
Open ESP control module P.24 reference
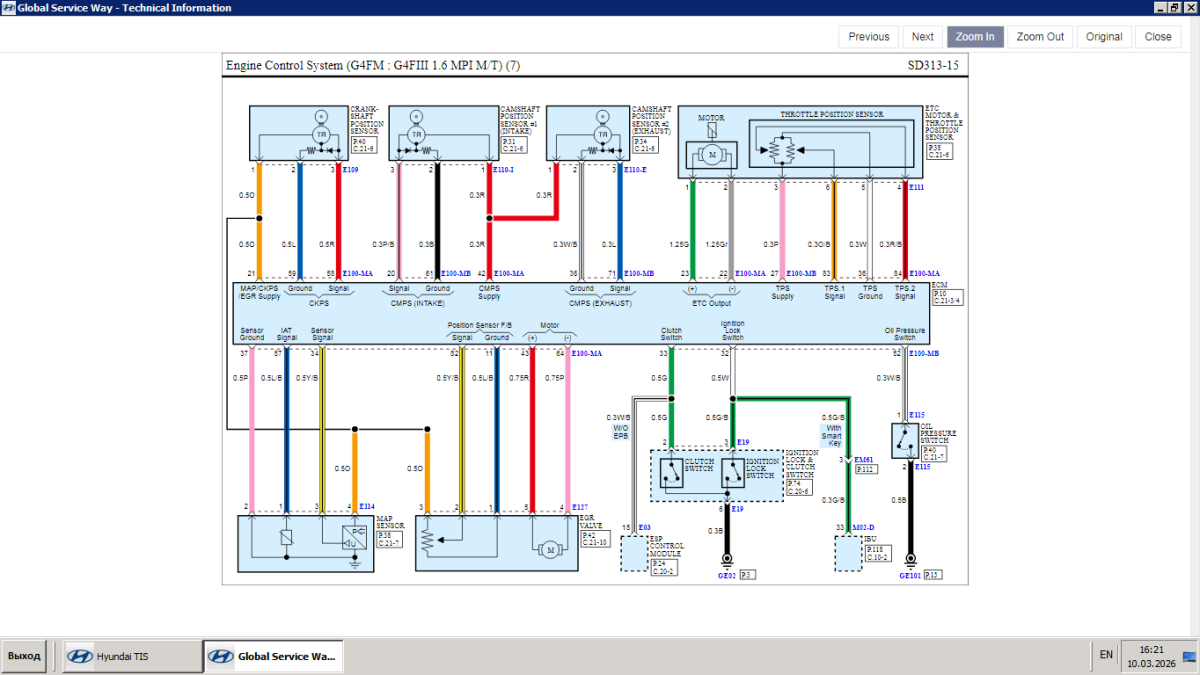tap(664, 568)
